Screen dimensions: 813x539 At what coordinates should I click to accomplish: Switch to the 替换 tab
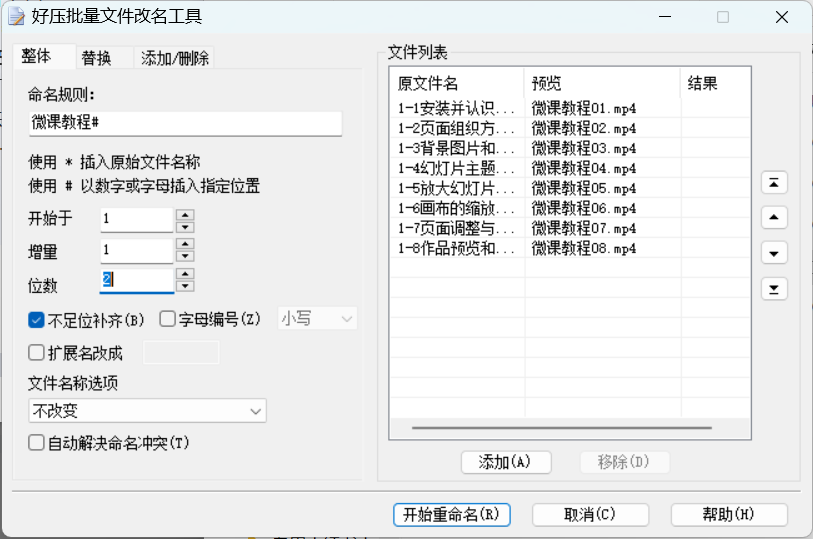tap(96, 58)
